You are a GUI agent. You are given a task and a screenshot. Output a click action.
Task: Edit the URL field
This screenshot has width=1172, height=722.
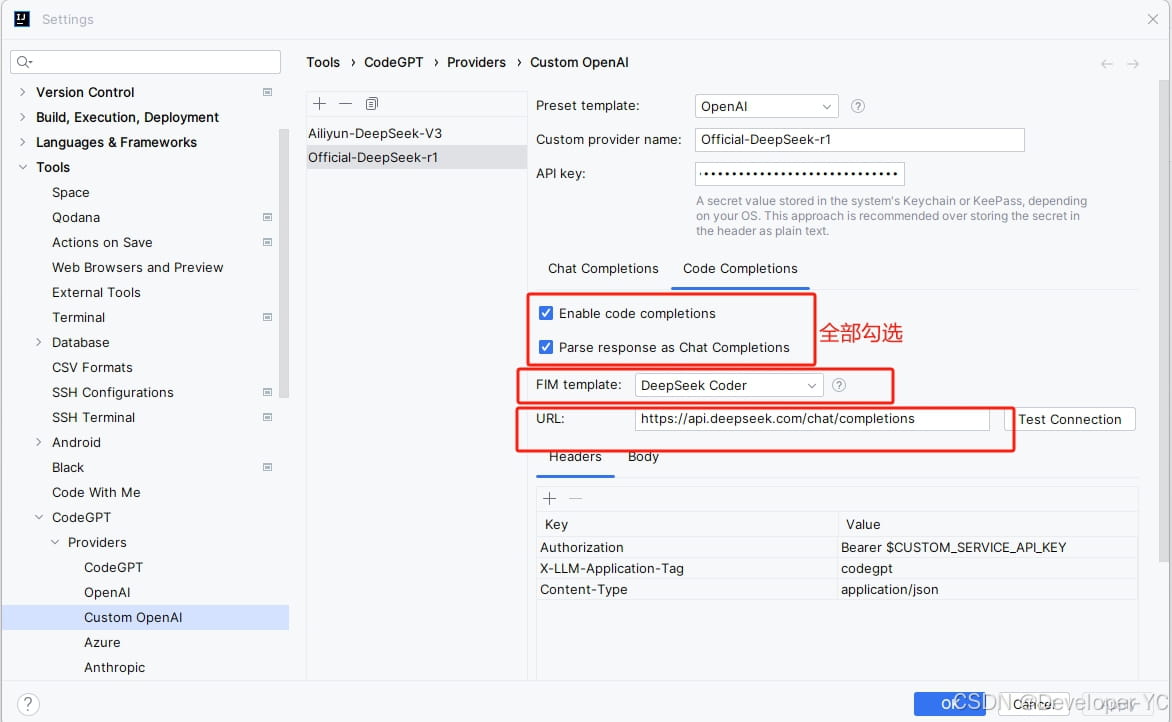[x=812, y=419]
